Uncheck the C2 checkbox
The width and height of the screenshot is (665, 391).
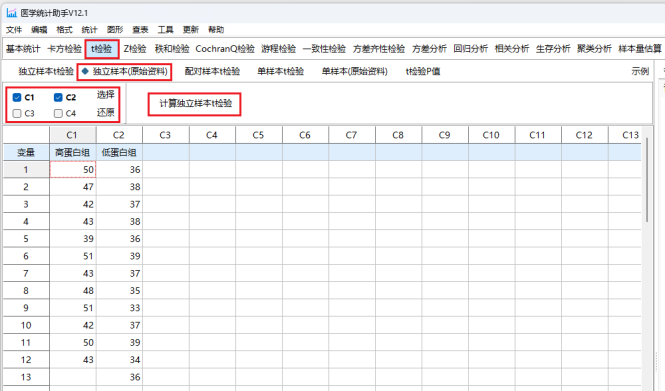pos(58,98)
